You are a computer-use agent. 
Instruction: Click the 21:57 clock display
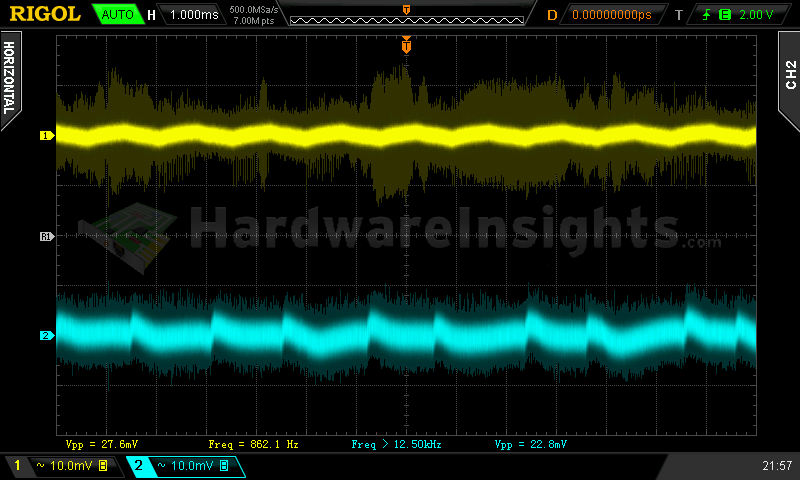pos(776,466)
